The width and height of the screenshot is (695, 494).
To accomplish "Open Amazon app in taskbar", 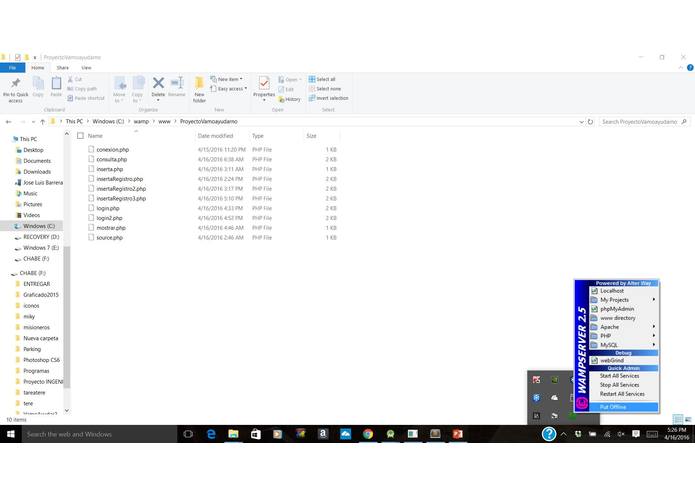I will click(x=323, y=434).
